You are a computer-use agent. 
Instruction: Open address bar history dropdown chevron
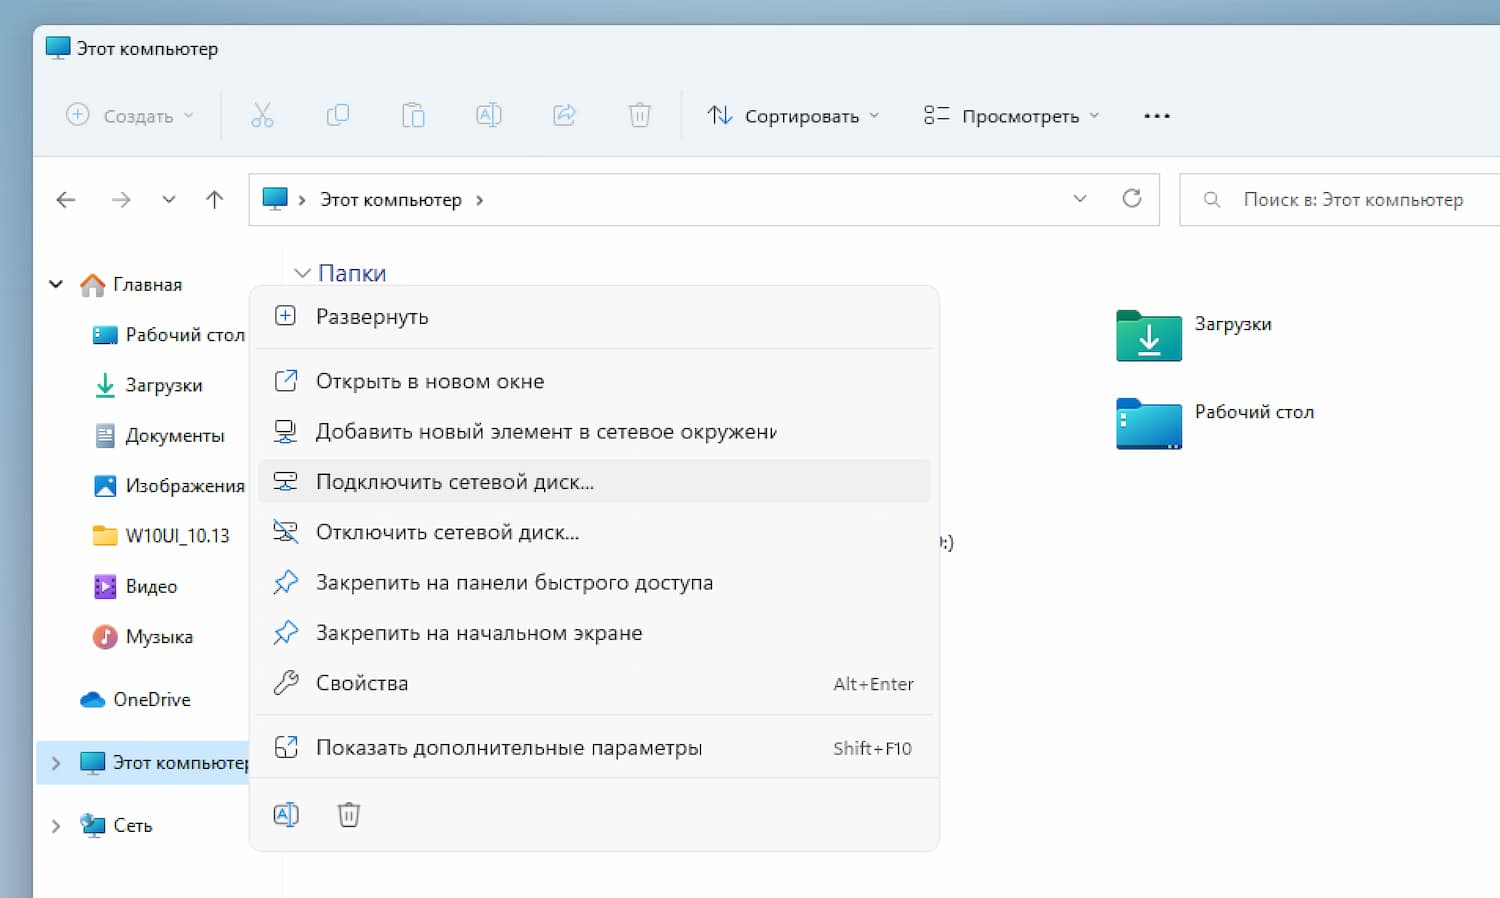pyautogui.click(x=1080, y=199)
